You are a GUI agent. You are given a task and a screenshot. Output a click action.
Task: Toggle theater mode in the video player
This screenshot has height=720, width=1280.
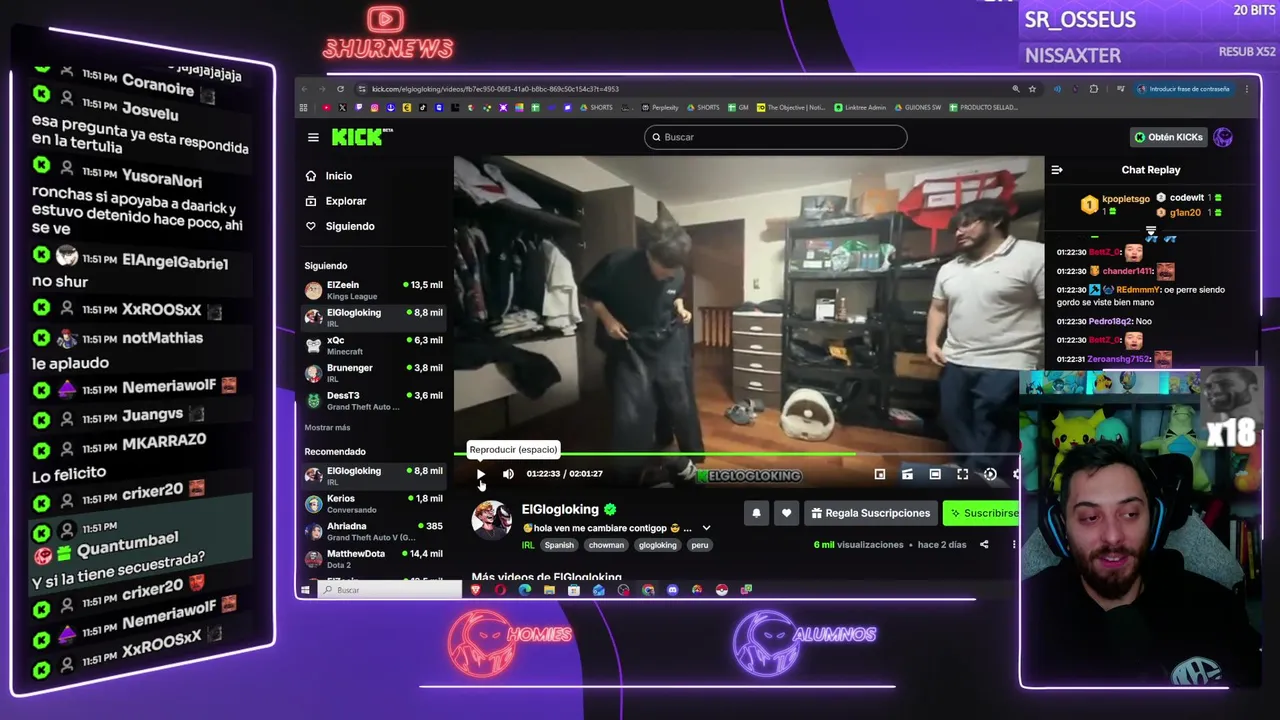[935, 474]
